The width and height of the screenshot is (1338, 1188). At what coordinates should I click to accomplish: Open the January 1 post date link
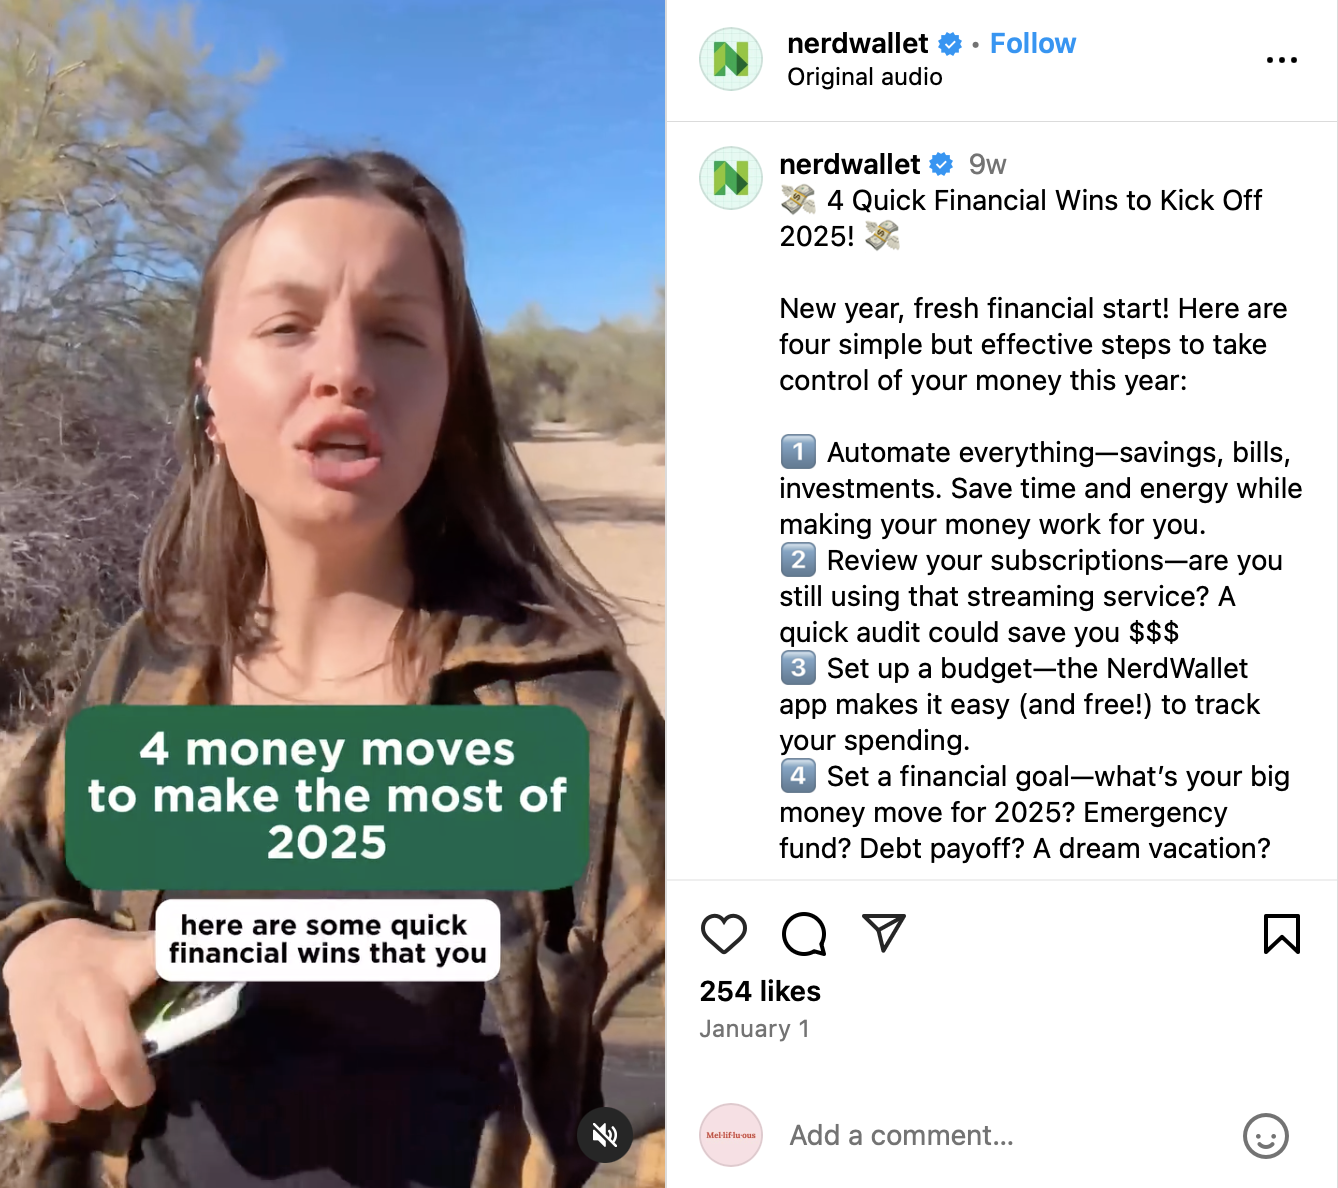(754, 1029)
